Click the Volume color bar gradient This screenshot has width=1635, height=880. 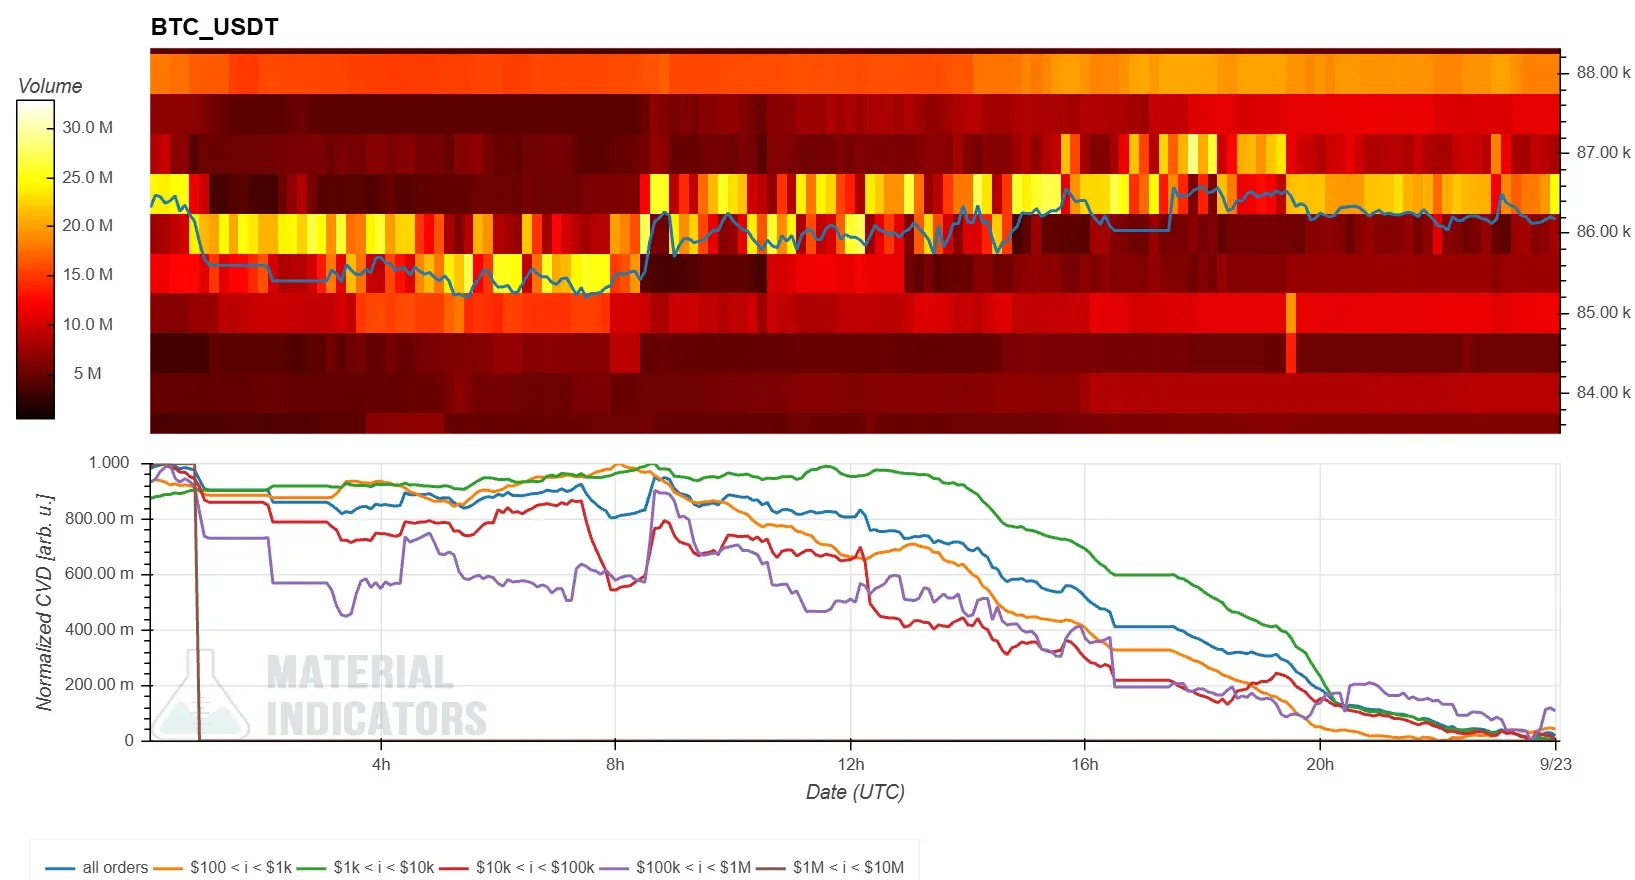click(x=35, y=260)
